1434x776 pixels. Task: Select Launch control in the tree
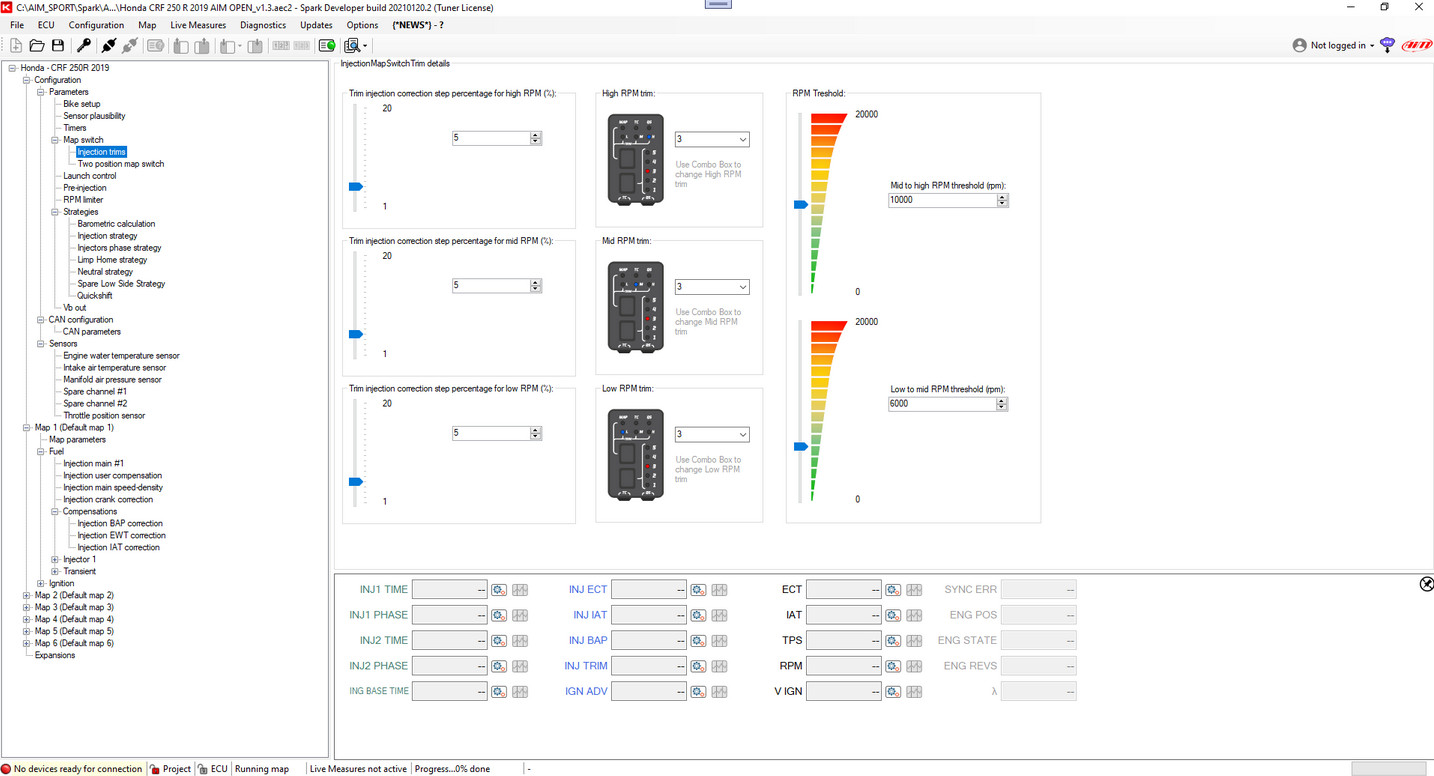(90, 176)
